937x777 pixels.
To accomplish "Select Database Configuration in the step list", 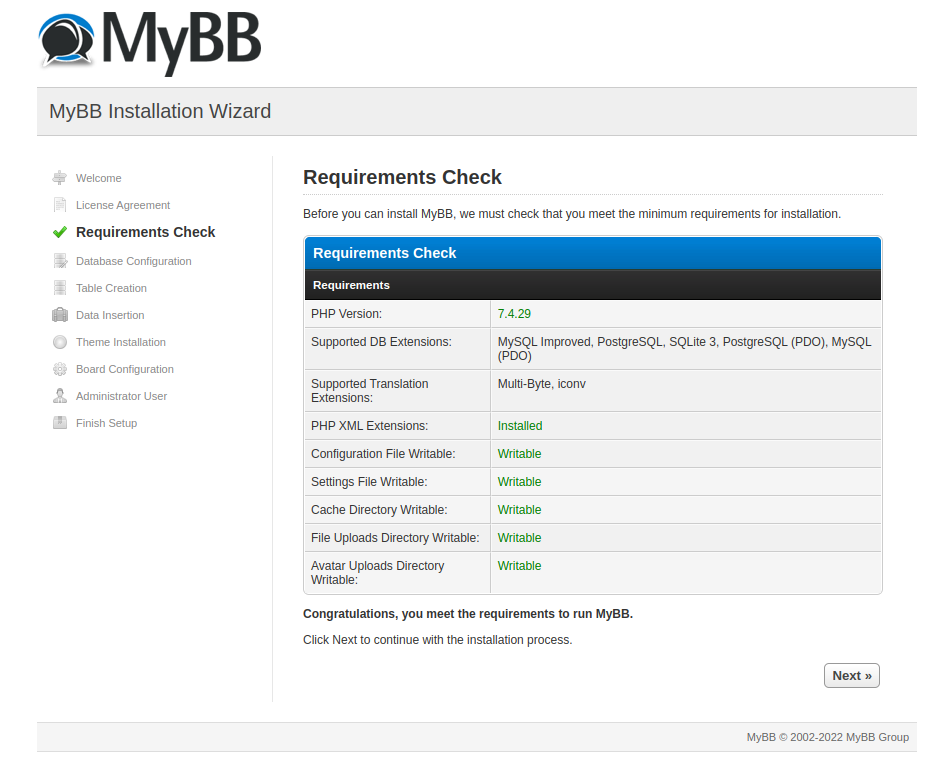I will [133, 261].
